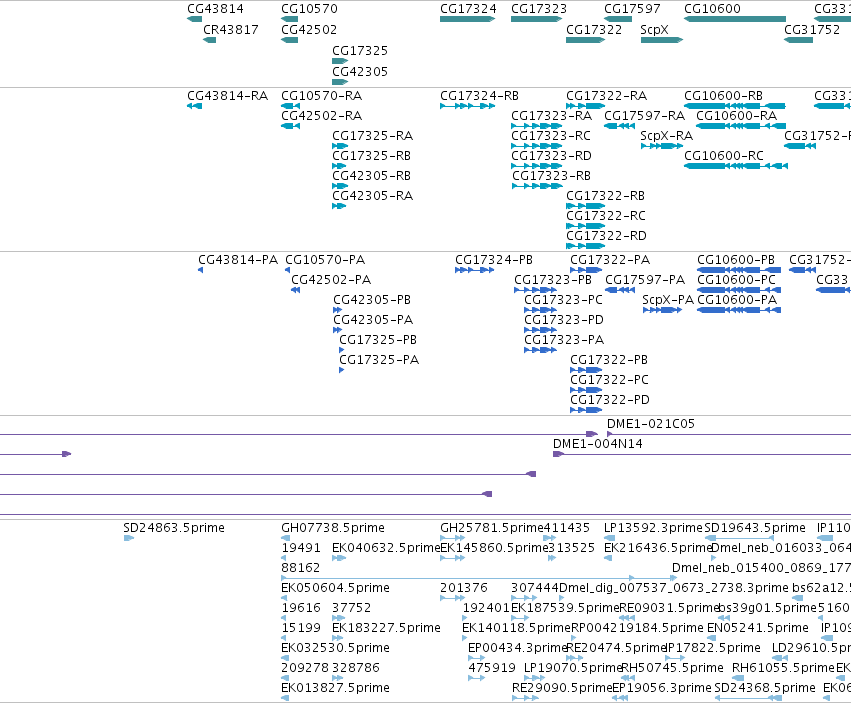The height and width of the screenshot is (703, 851).
Task: Click the CG17322 gene label
Action: pyautogui.click(x=594, y=29)
